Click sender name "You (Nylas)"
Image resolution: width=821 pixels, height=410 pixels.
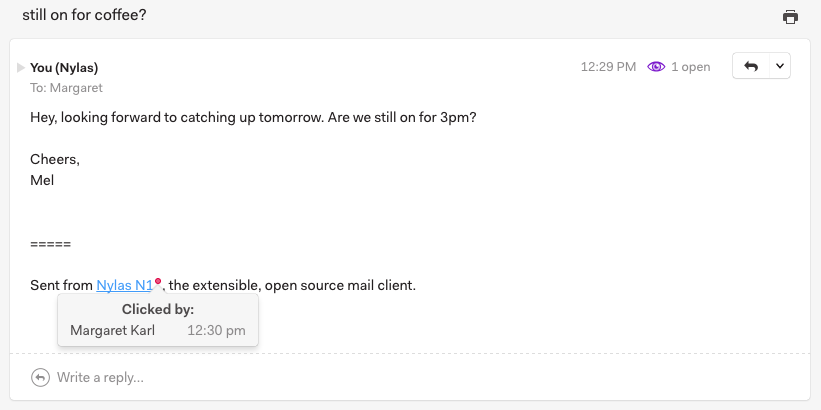coord(64,67)
